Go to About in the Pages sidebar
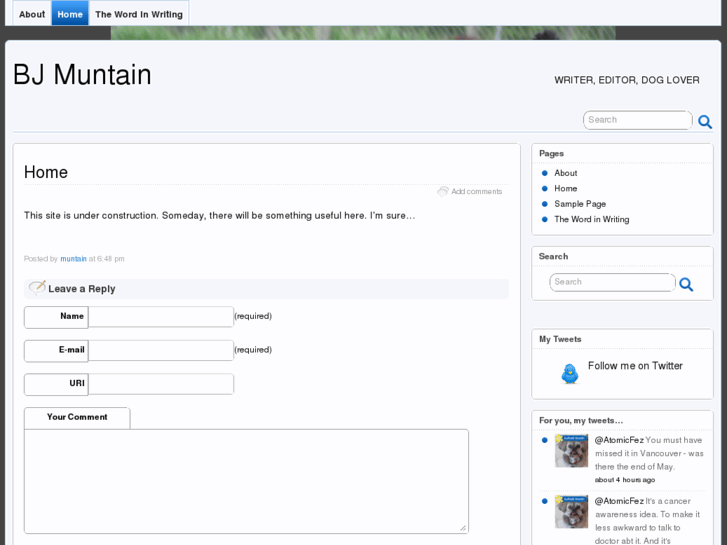 [x=566, y=173]
